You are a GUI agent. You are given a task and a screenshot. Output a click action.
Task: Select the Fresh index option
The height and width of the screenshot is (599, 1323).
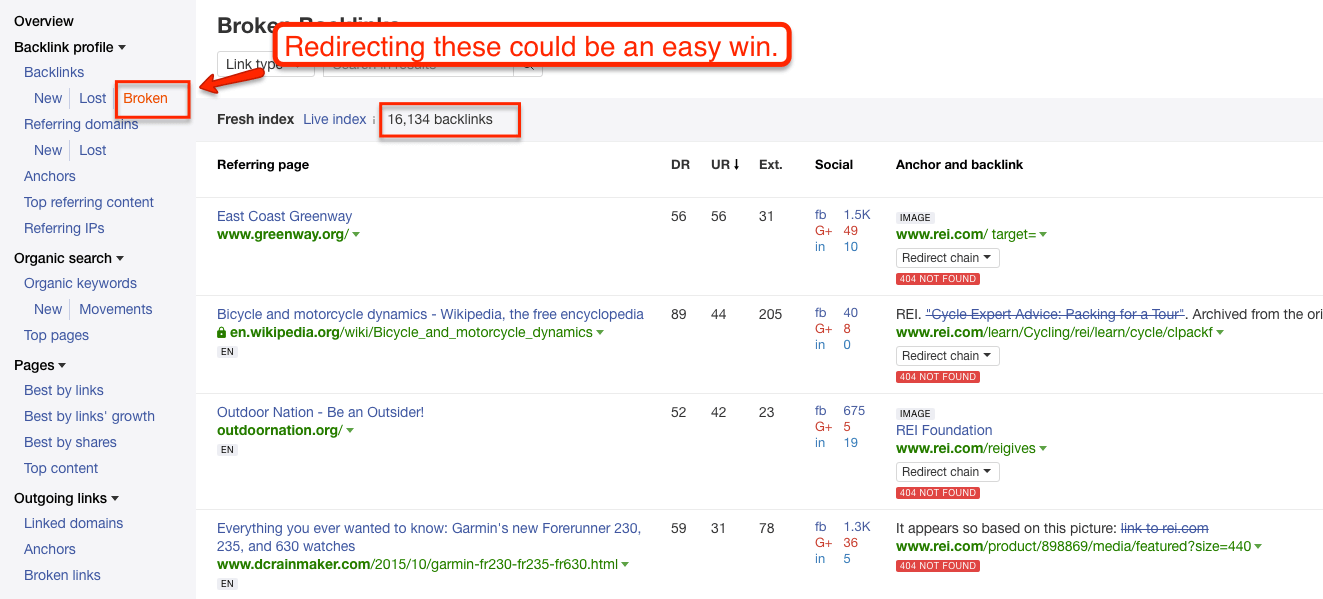(x=255, y=119)
